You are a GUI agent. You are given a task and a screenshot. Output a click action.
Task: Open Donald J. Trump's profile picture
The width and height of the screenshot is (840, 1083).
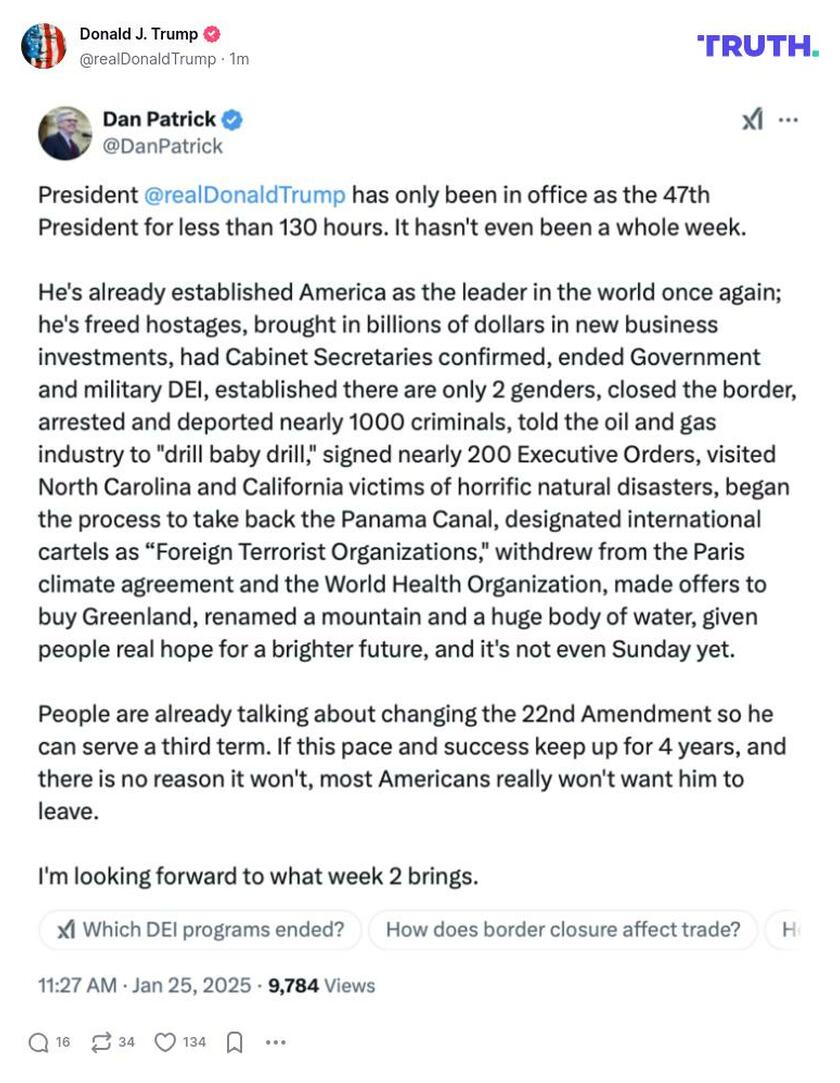43,46
